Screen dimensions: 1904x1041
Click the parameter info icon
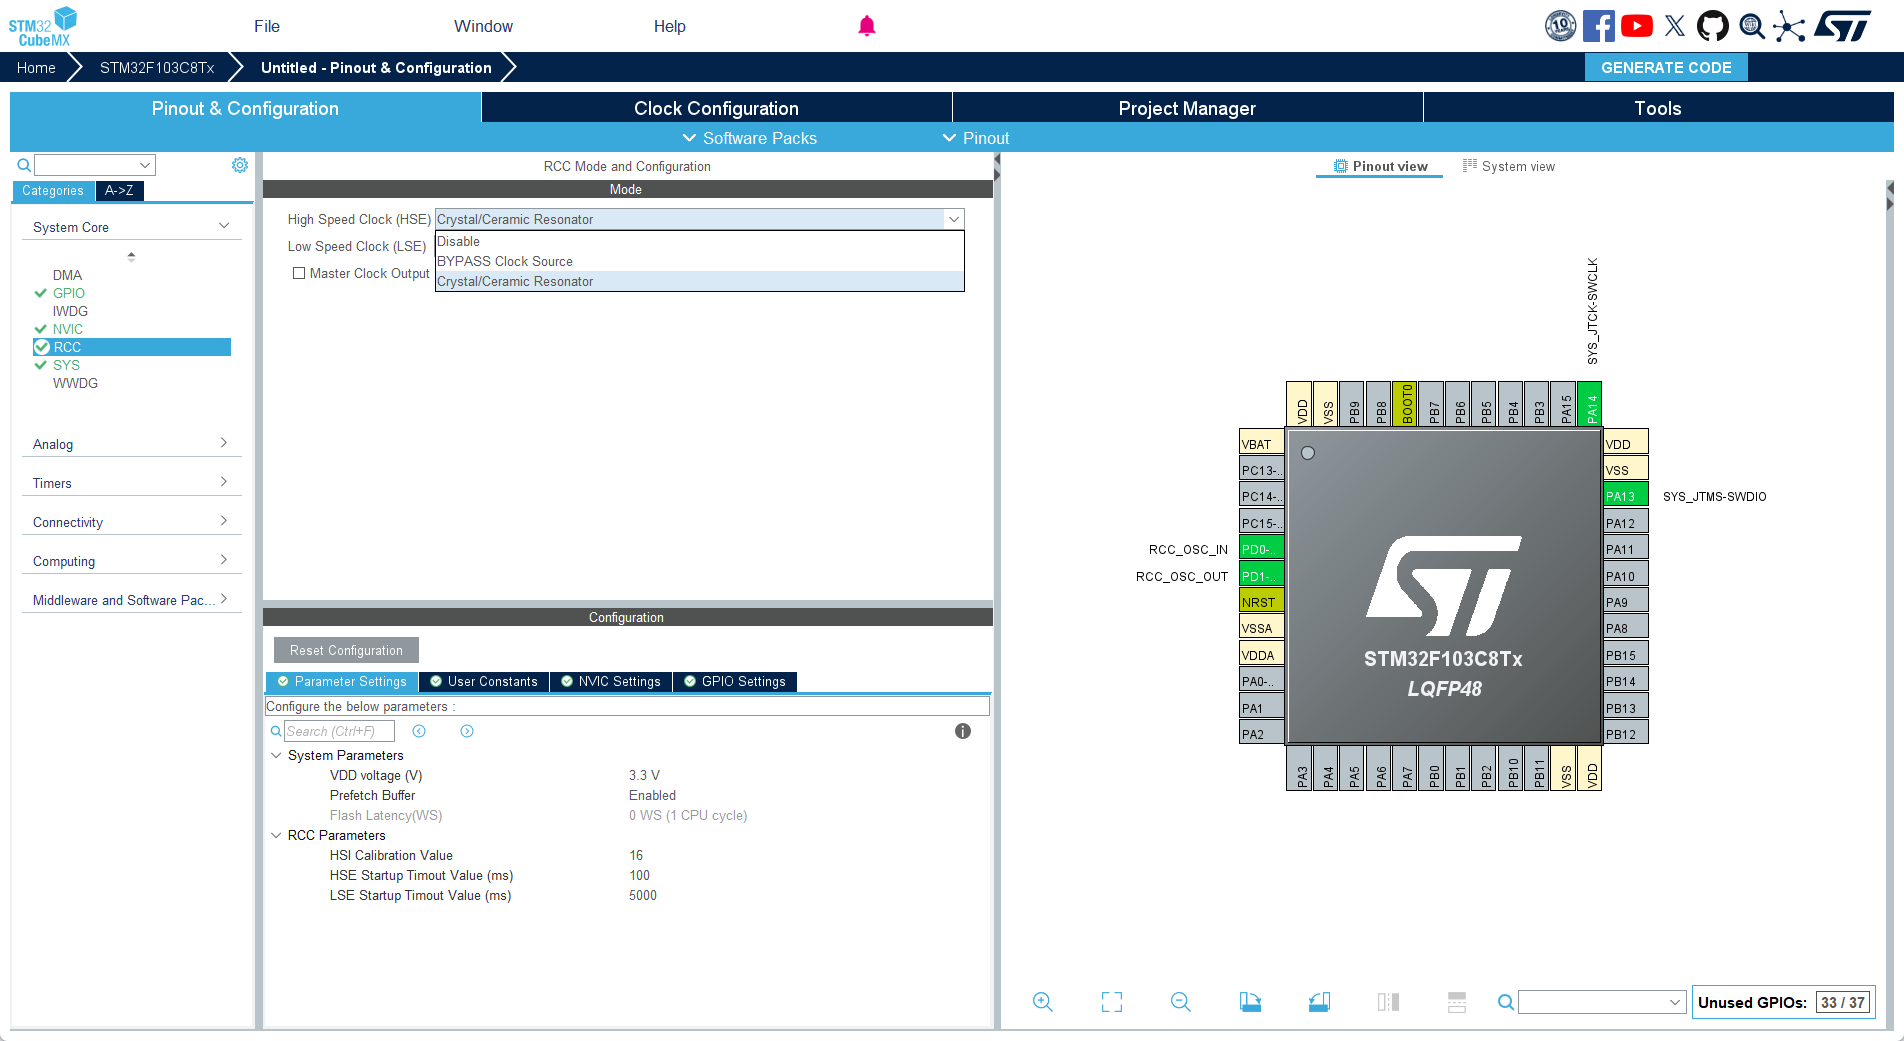[962, 731]
